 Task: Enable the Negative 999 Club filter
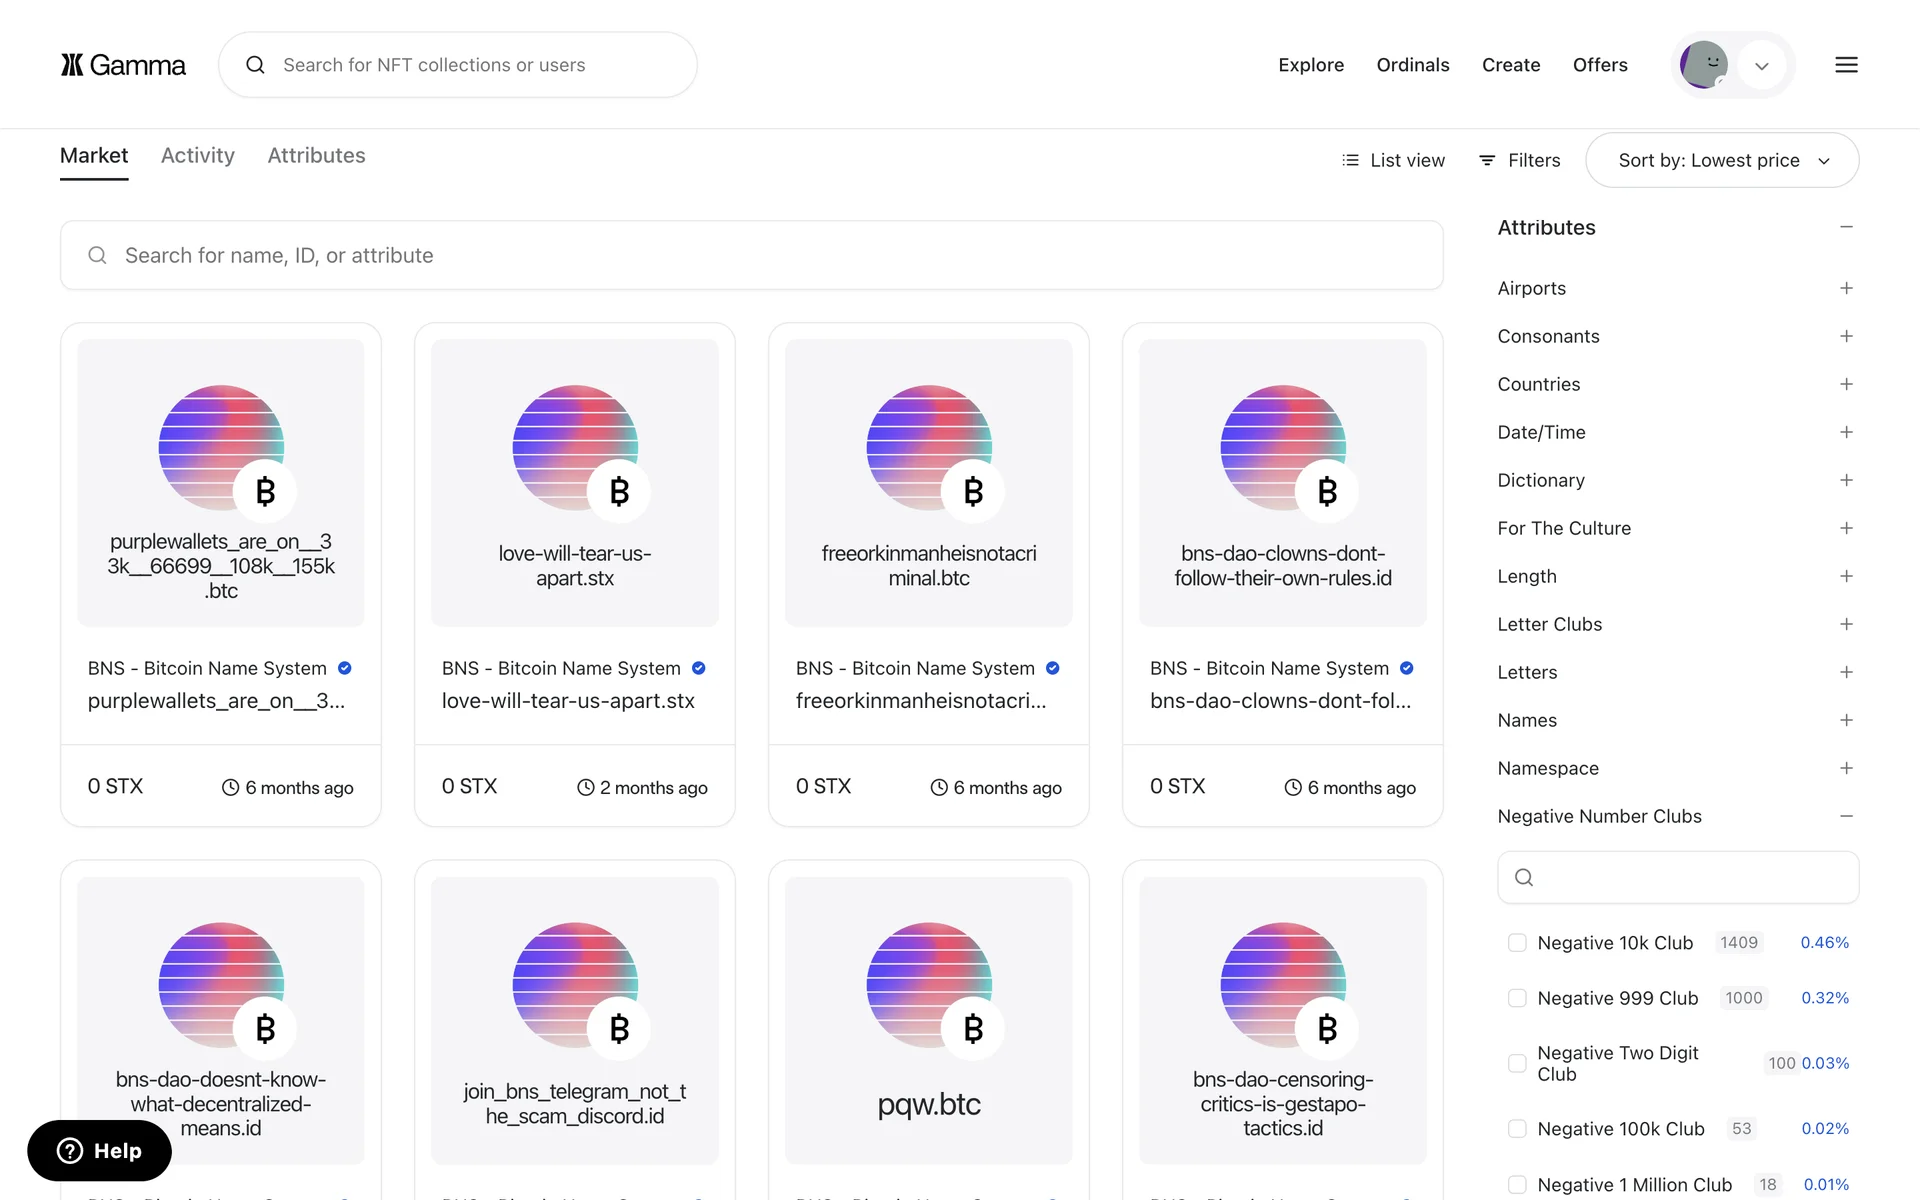[x=1517, y=998]
